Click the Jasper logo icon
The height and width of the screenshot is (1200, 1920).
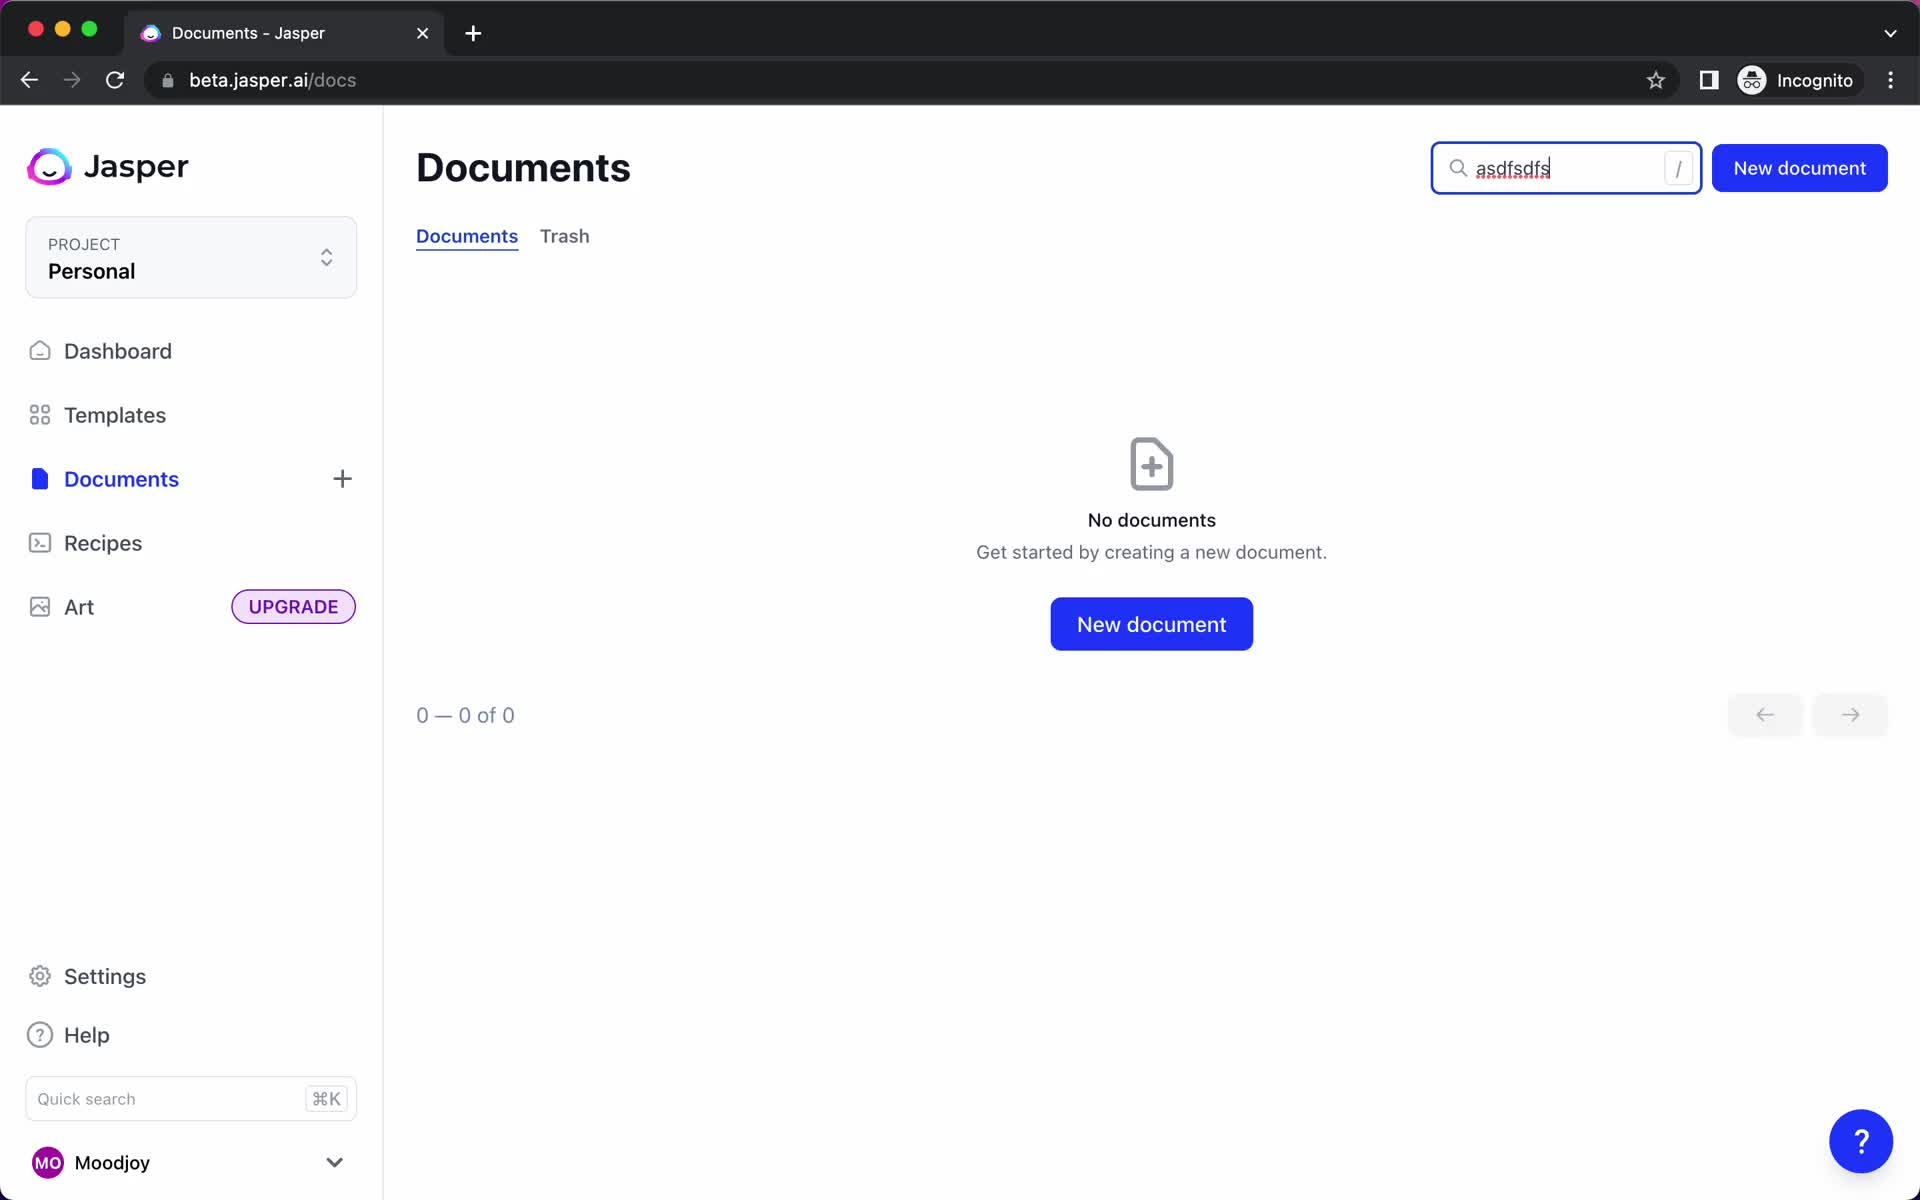pos(48,166)
